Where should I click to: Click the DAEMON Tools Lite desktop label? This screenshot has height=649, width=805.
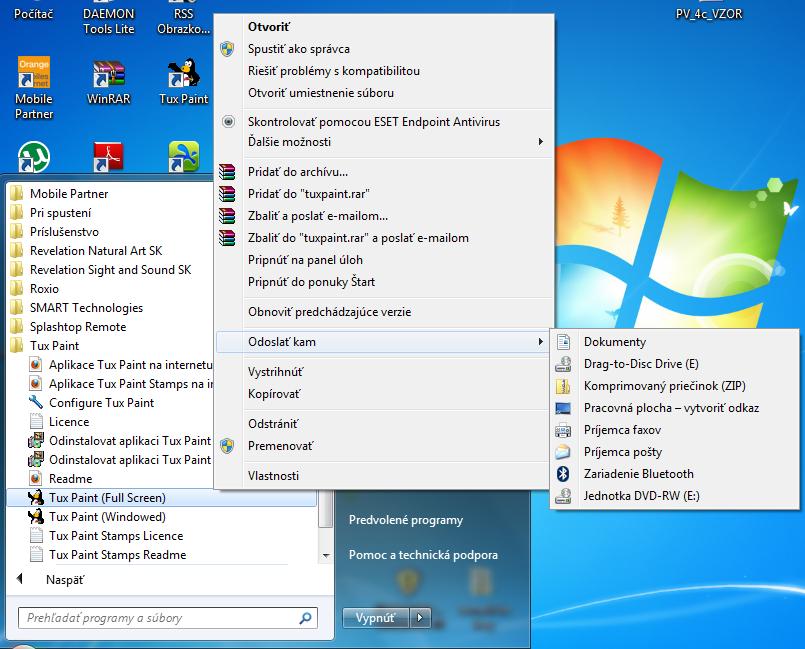(109, 21)
